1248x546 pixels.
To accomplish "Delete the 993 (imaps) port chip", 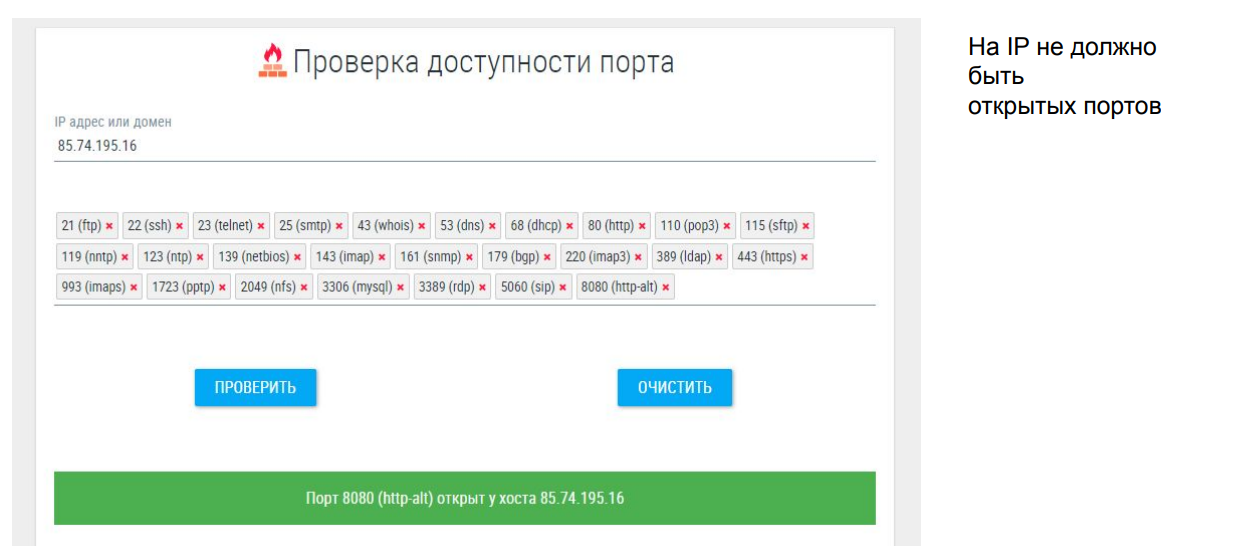I will coord(134,288).
